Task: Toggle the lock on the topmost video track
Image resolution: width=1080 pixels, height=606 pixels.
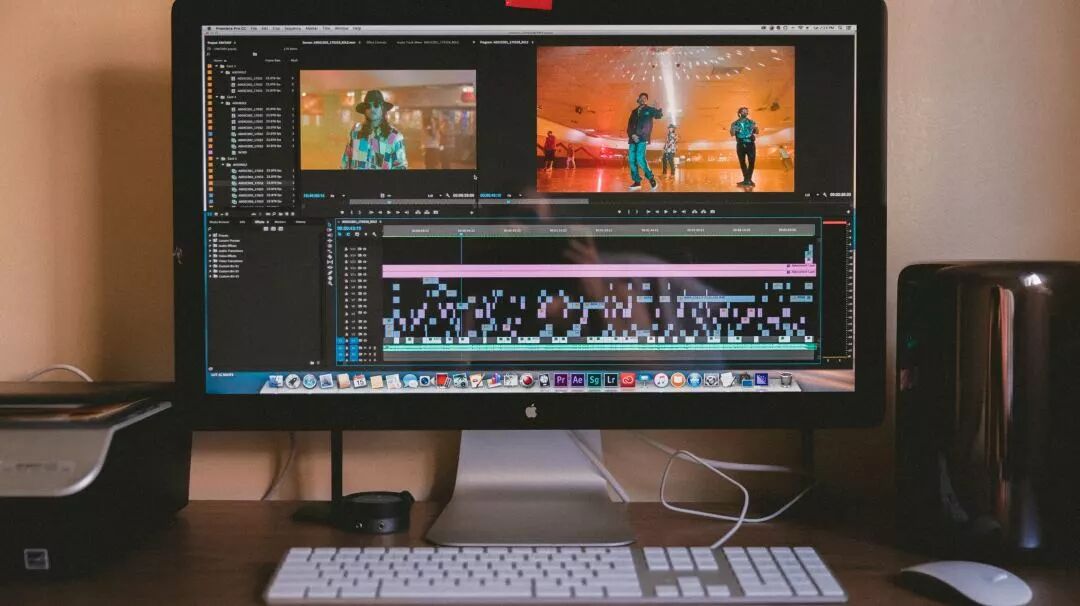Action: pos(346,249)
